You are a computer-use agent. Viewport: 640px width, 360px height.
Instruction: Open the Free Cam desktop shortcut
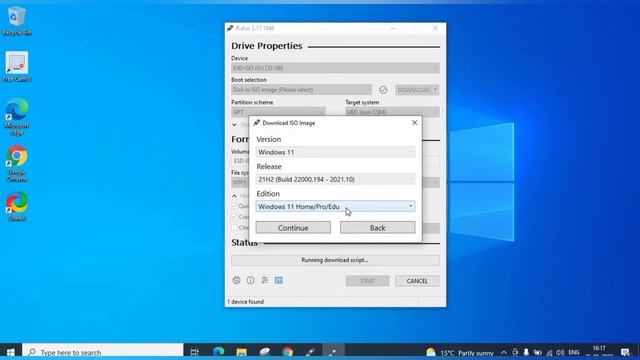click(x=17, y=67)
